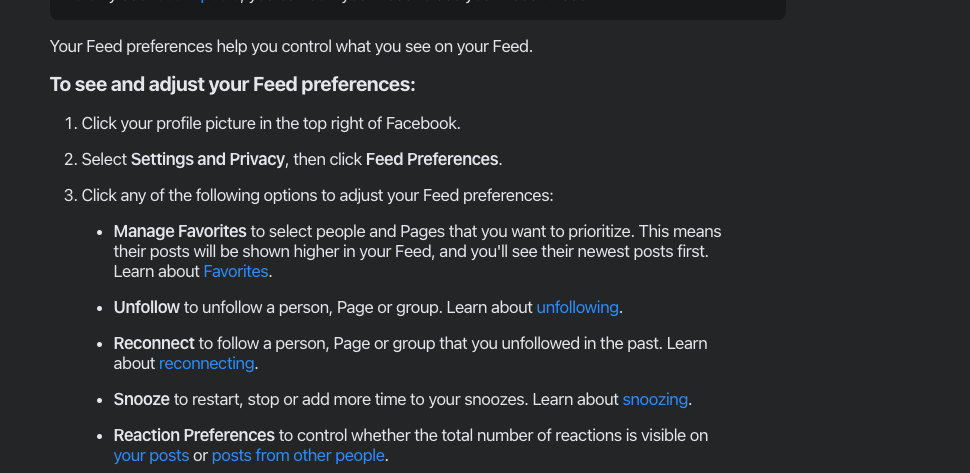Click 'posts from other people' link
Screen dimensions: 970x473
[x=298, y=456]
